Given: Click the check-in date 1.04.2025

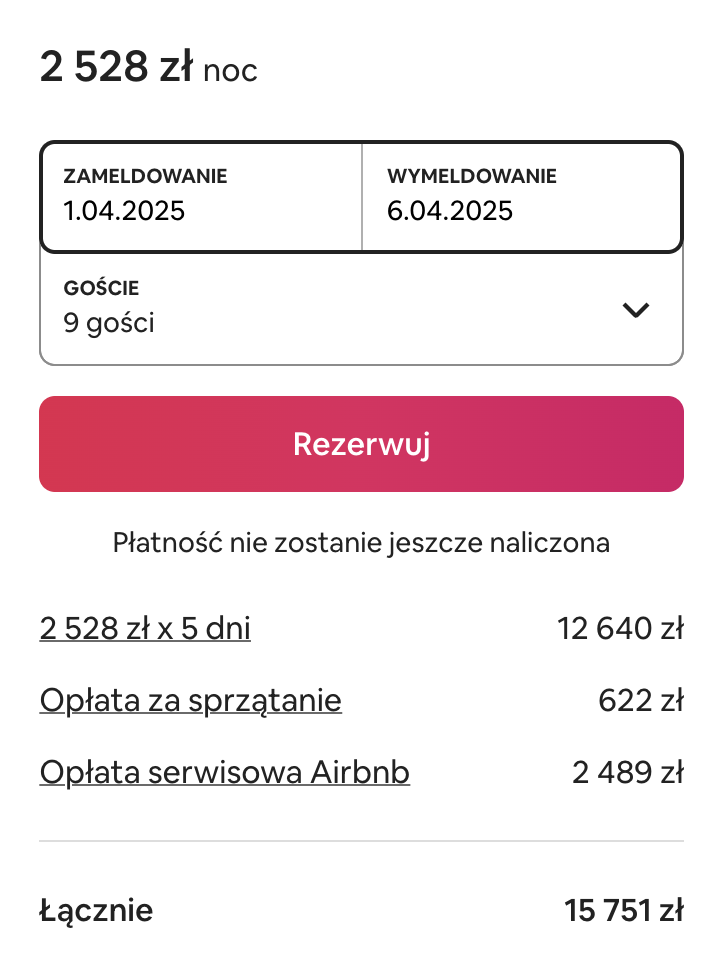Looking at the screenshot, I should 124,211.
